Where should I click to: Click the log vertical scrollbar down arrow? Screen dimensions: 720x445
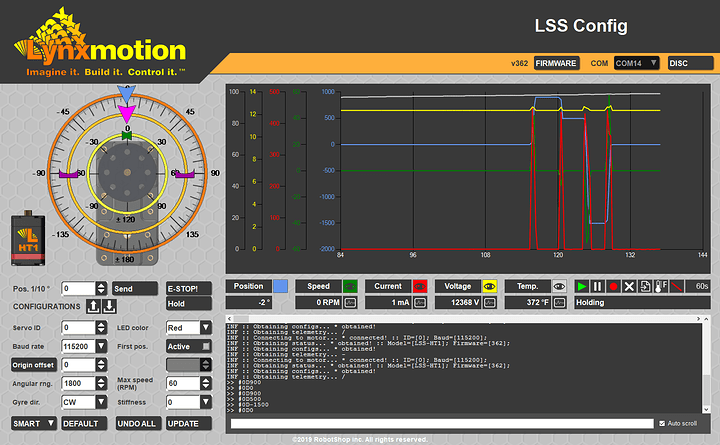pos(706,409)
